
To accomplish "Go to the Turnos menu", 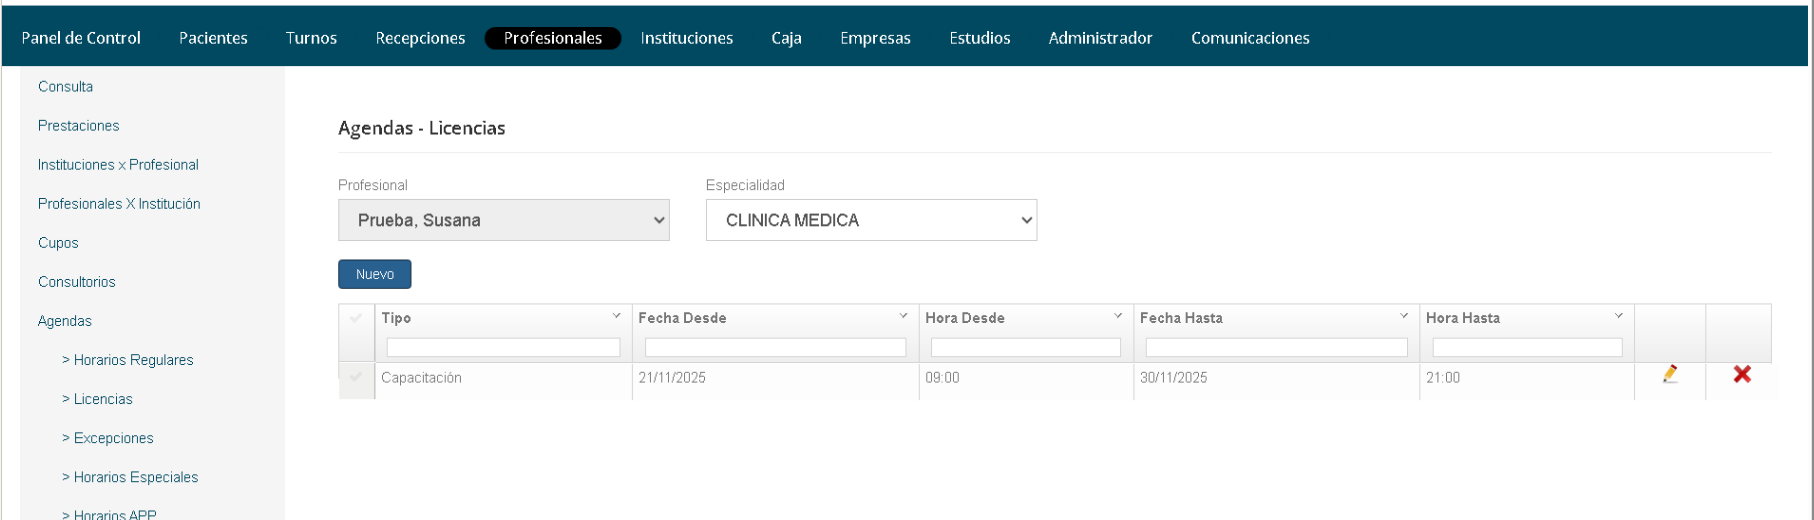I will [311, 38].
